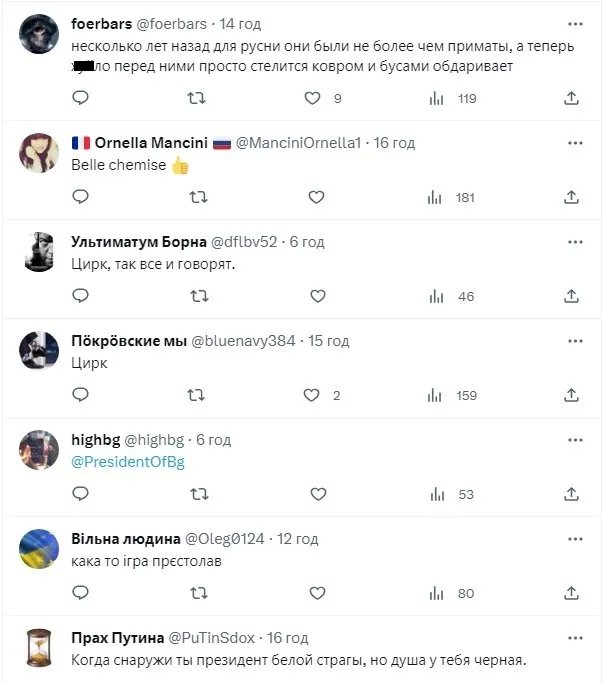
Task: Open the Вільна людина avatar with Ukrainian flag
Action: 39,548
